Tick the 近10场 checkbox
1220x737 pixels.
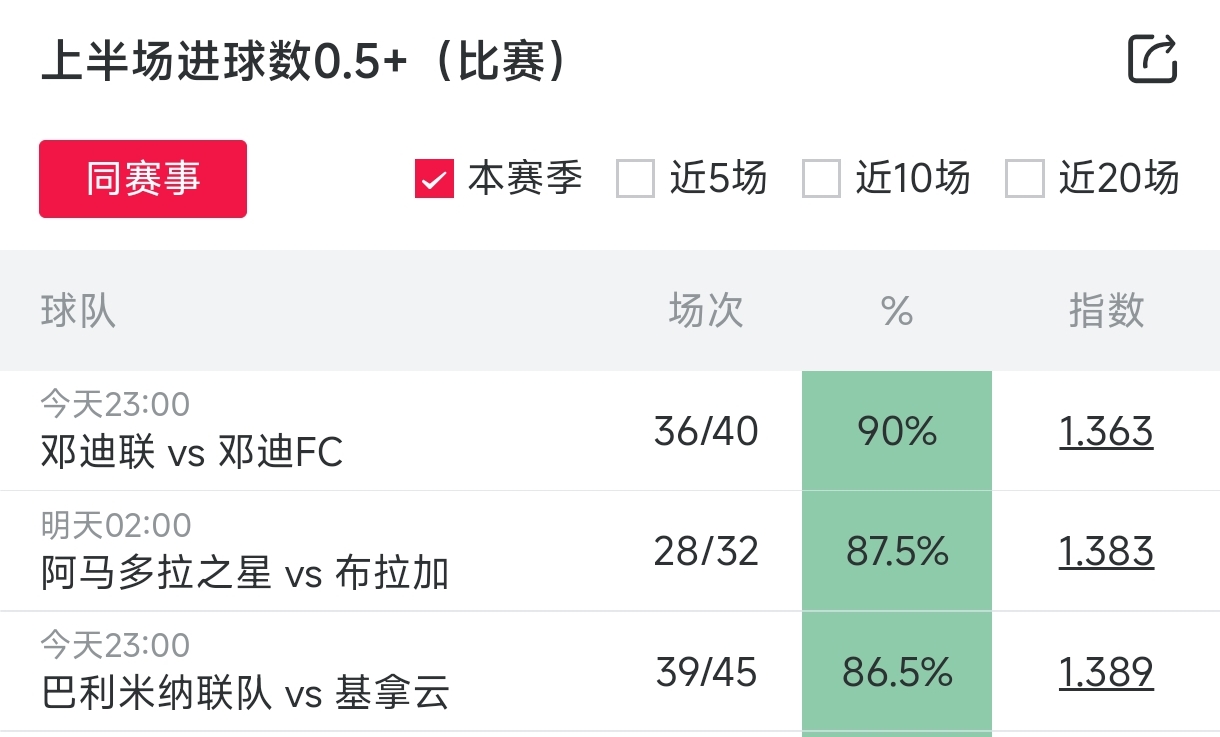point(821,180)
